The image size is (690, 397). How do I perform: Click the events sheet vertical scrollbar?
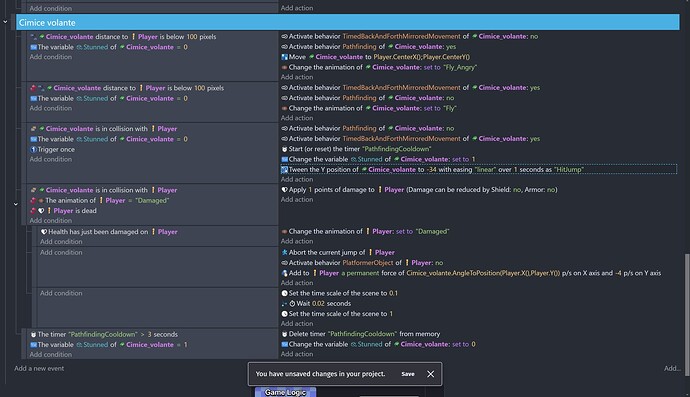click(x=687, y=315)
